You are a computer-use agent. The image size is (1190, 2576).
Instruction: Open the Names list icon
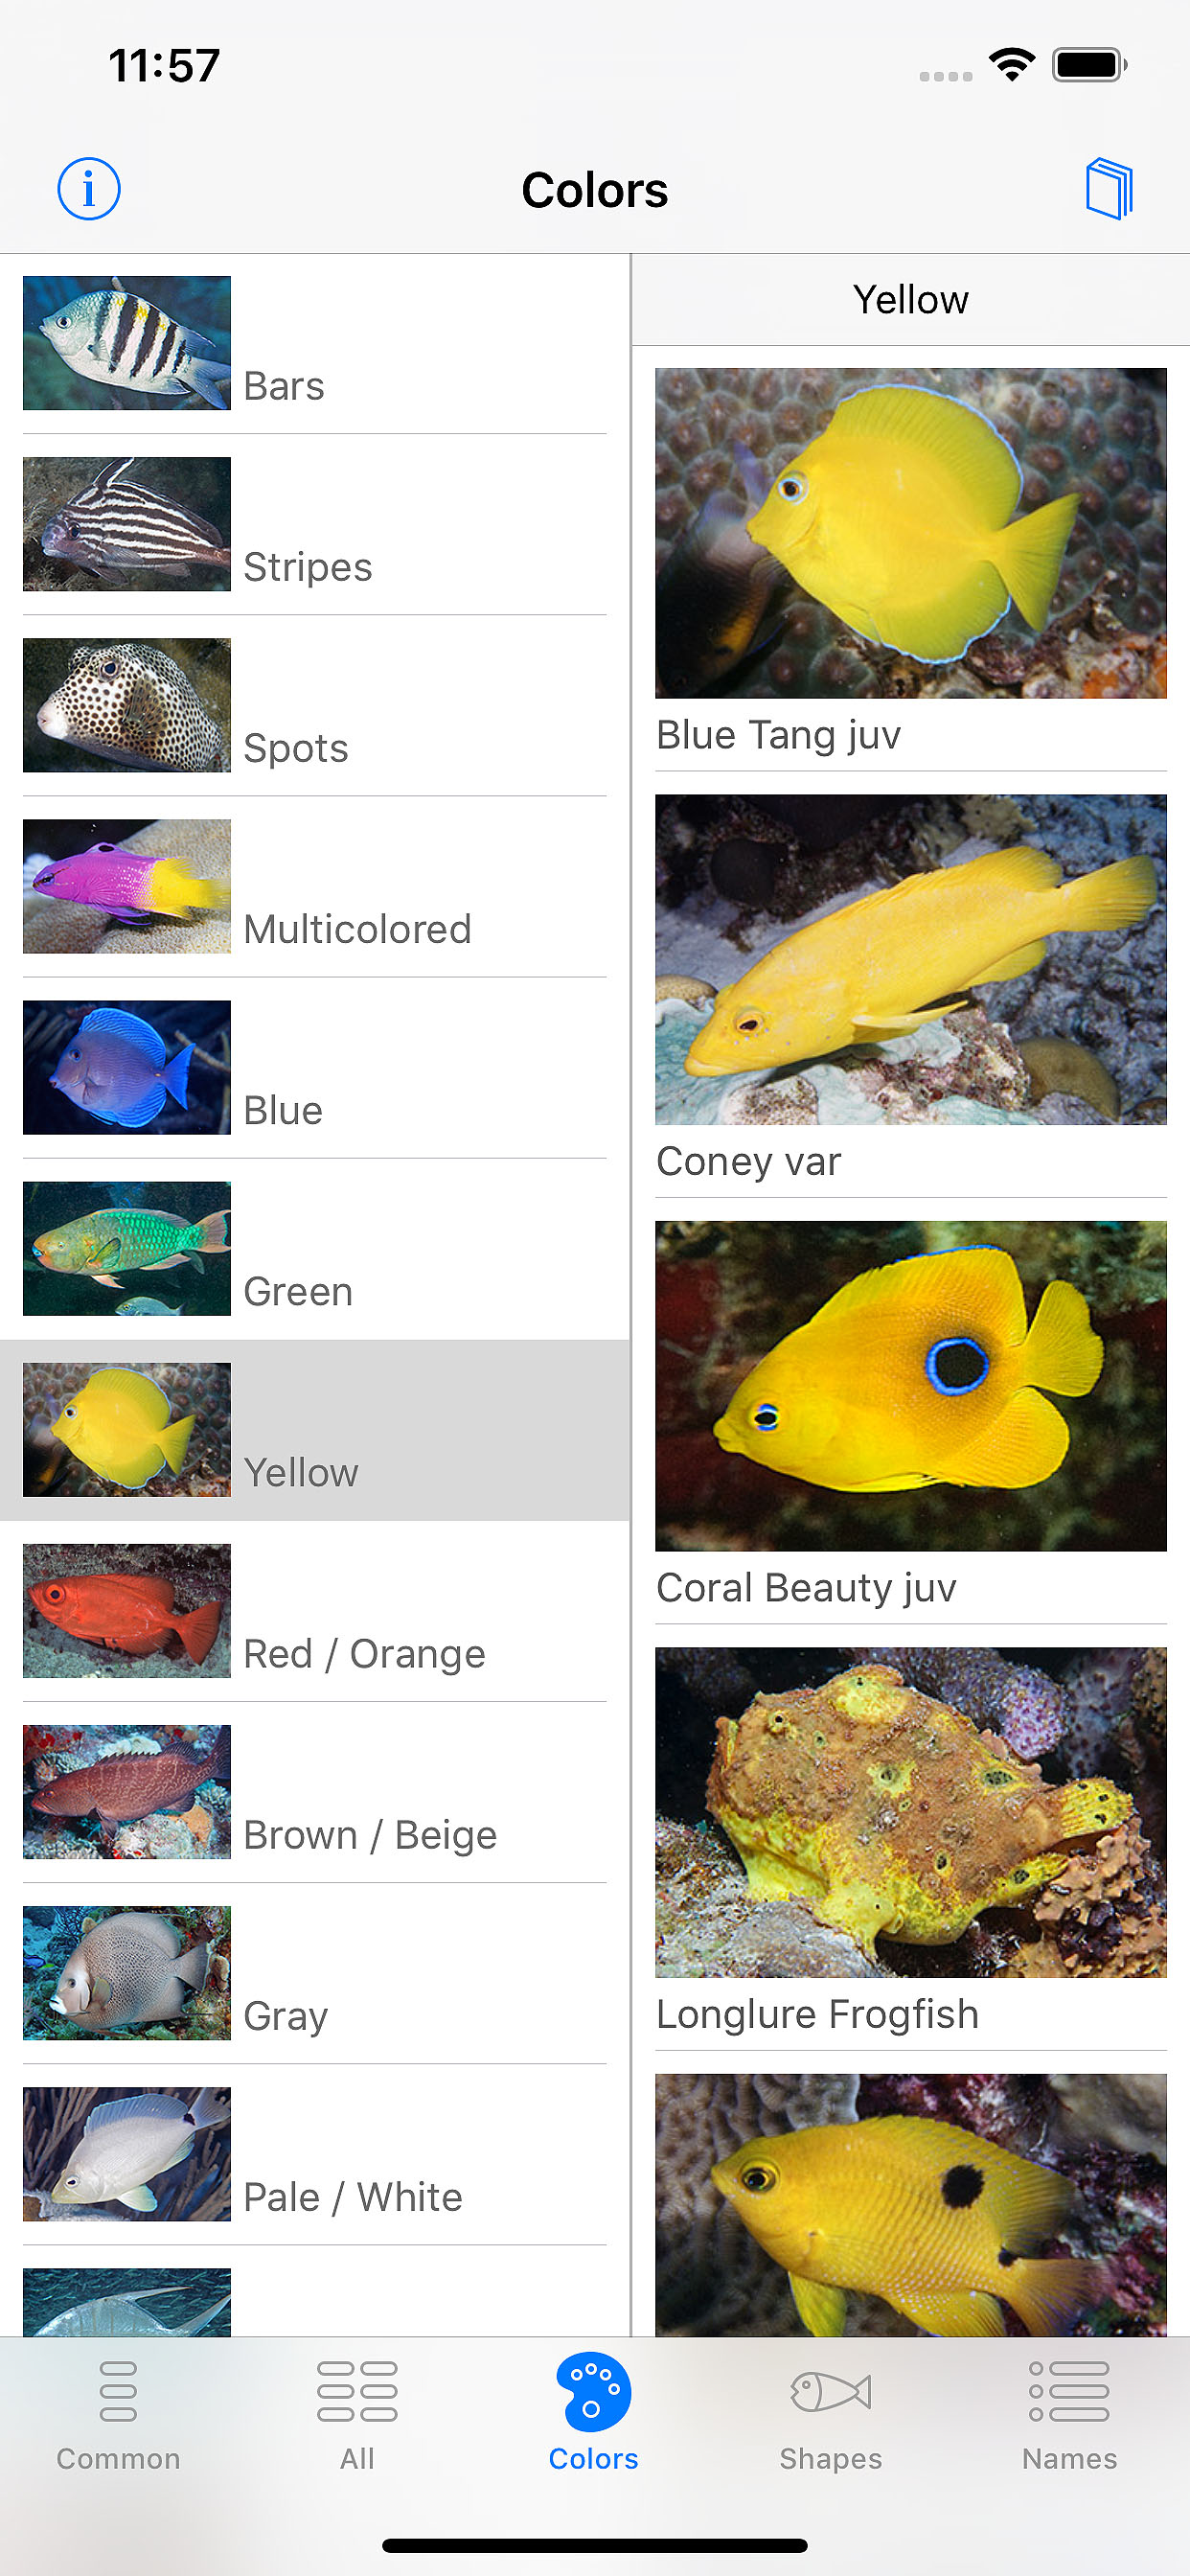pyautogui.click(x=1069, y=2391)
